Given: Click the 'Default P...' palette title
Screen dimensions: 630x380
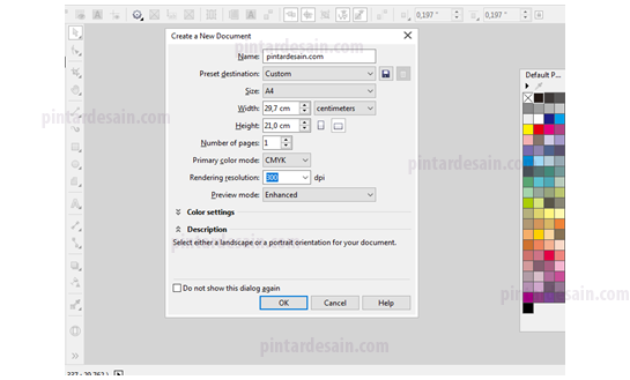Looking at the screenshot, I should coord(543,75).
